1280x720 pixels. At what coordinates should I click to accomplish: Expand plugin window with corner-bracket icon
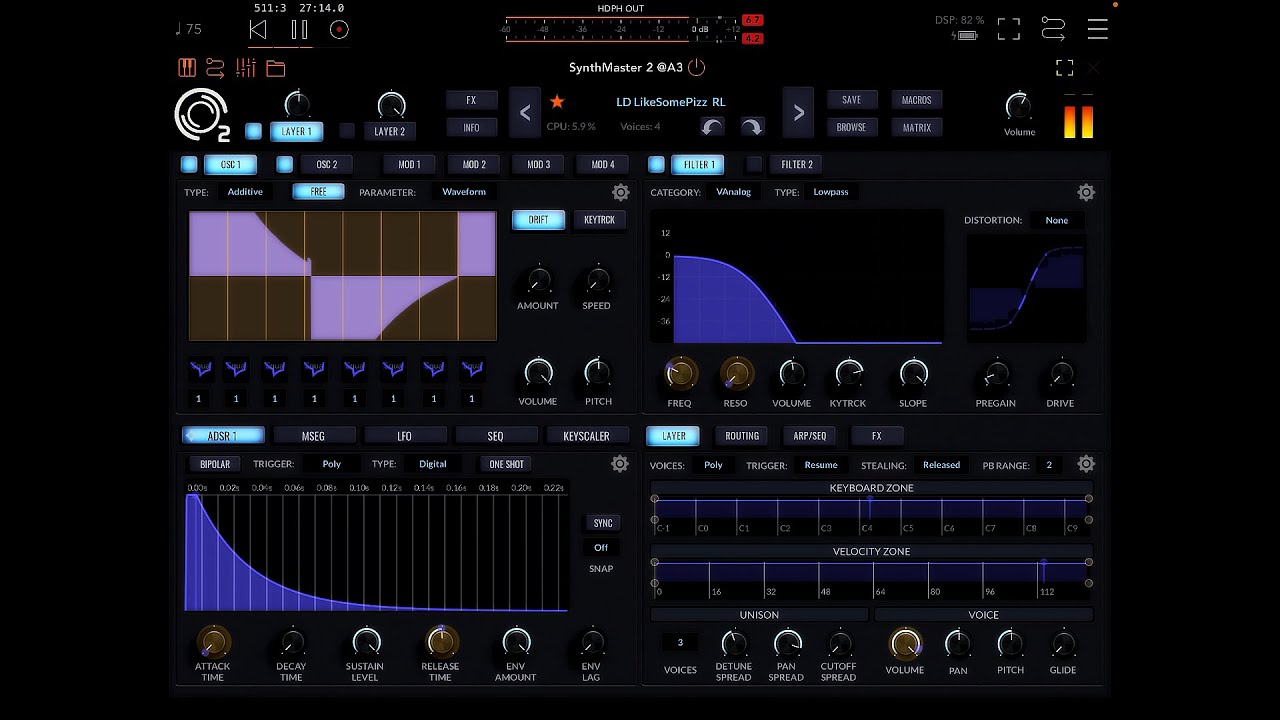point(1065,68)
